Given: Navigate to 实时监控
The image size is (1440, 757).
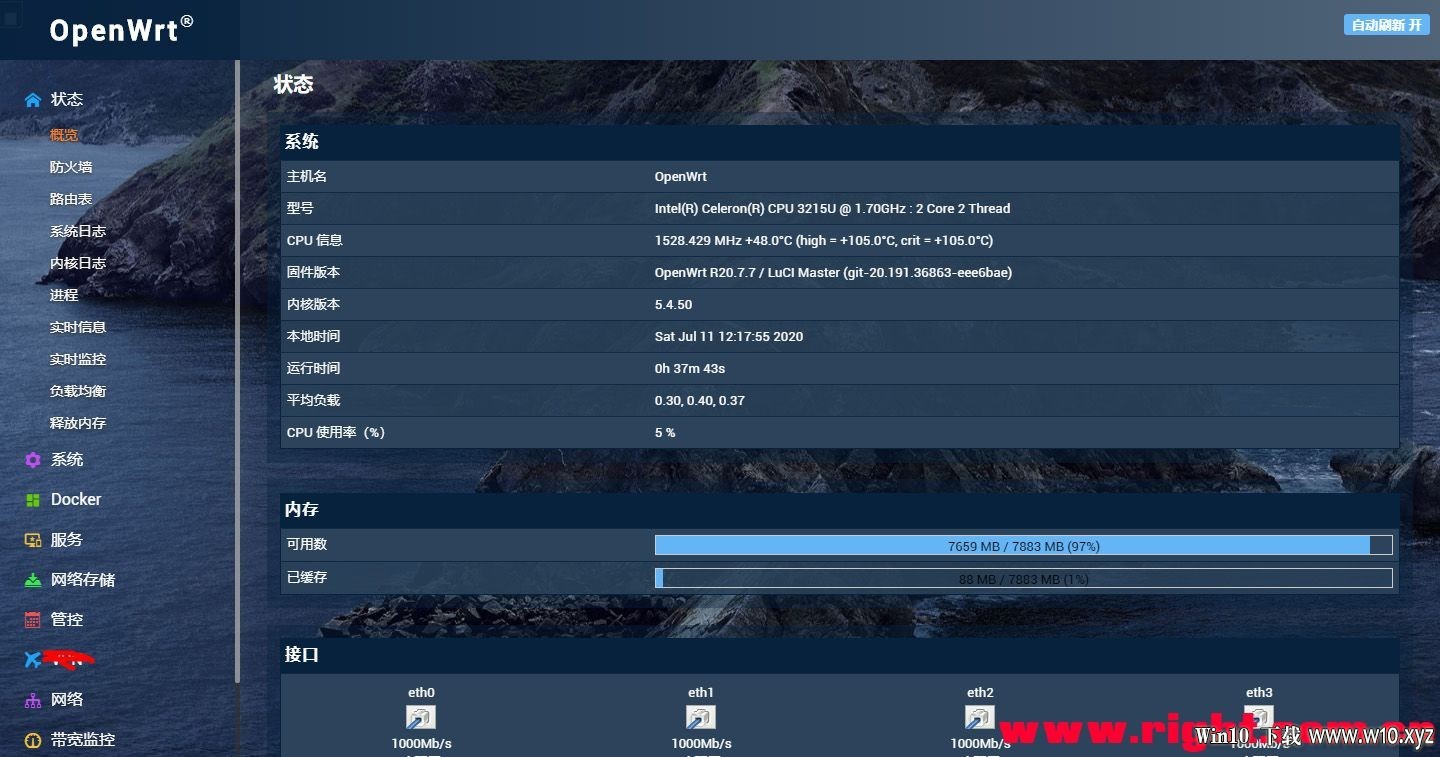Looking at the screenshot, I should coord(78,359).
